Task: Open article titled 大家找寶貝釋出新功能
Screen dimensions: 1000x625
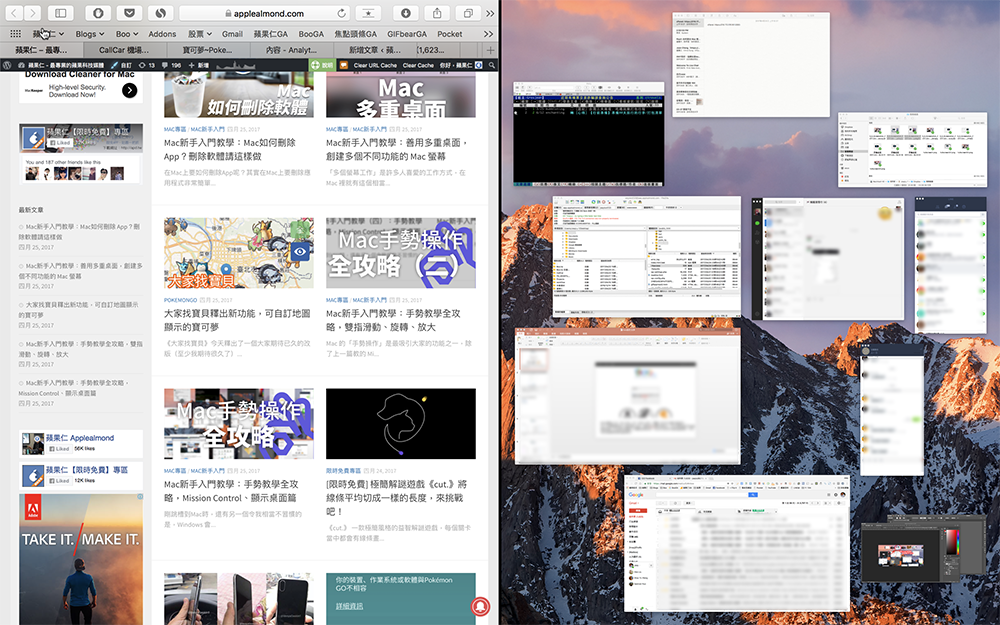Action: click(237, 320)
